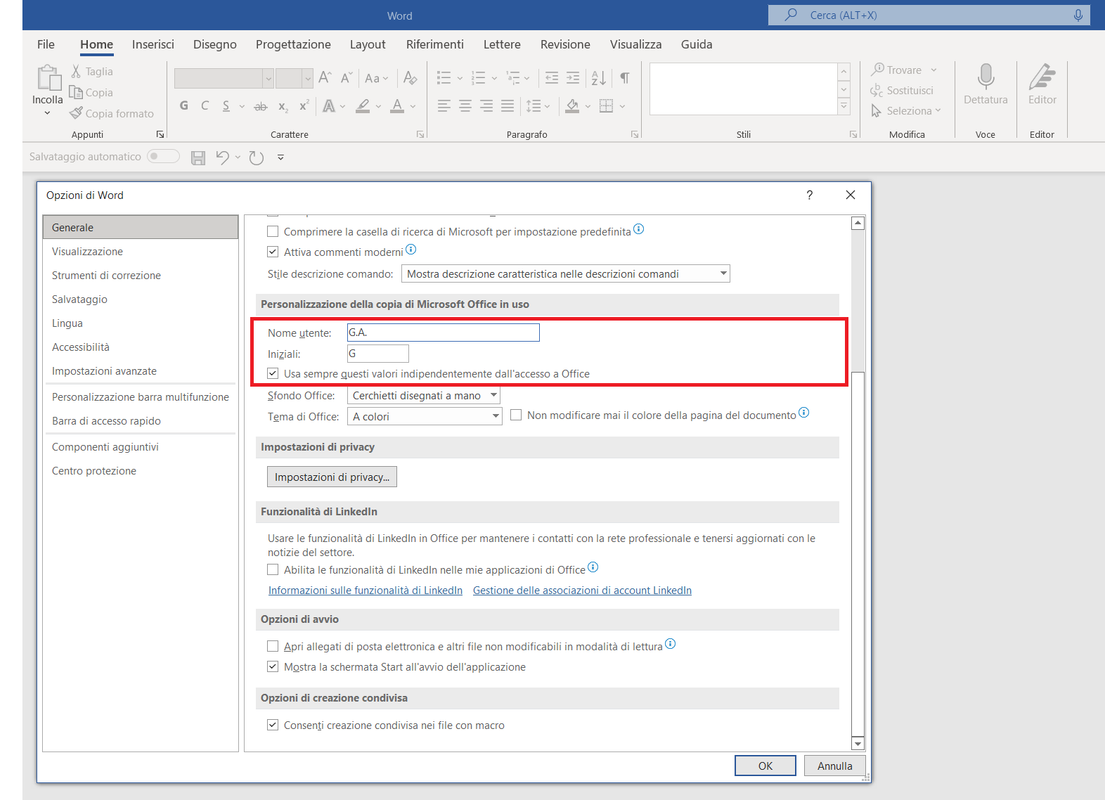Uncheck Mostra la schermata Start
The height and width of the screenshot is (800, 1105).
[x=273, y=666]
